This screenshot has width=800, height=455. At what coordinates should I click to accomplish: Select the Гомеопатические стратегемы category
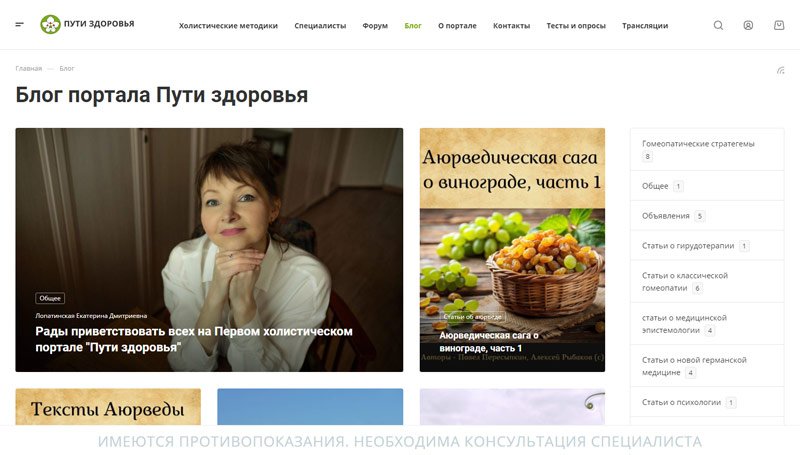707,149
